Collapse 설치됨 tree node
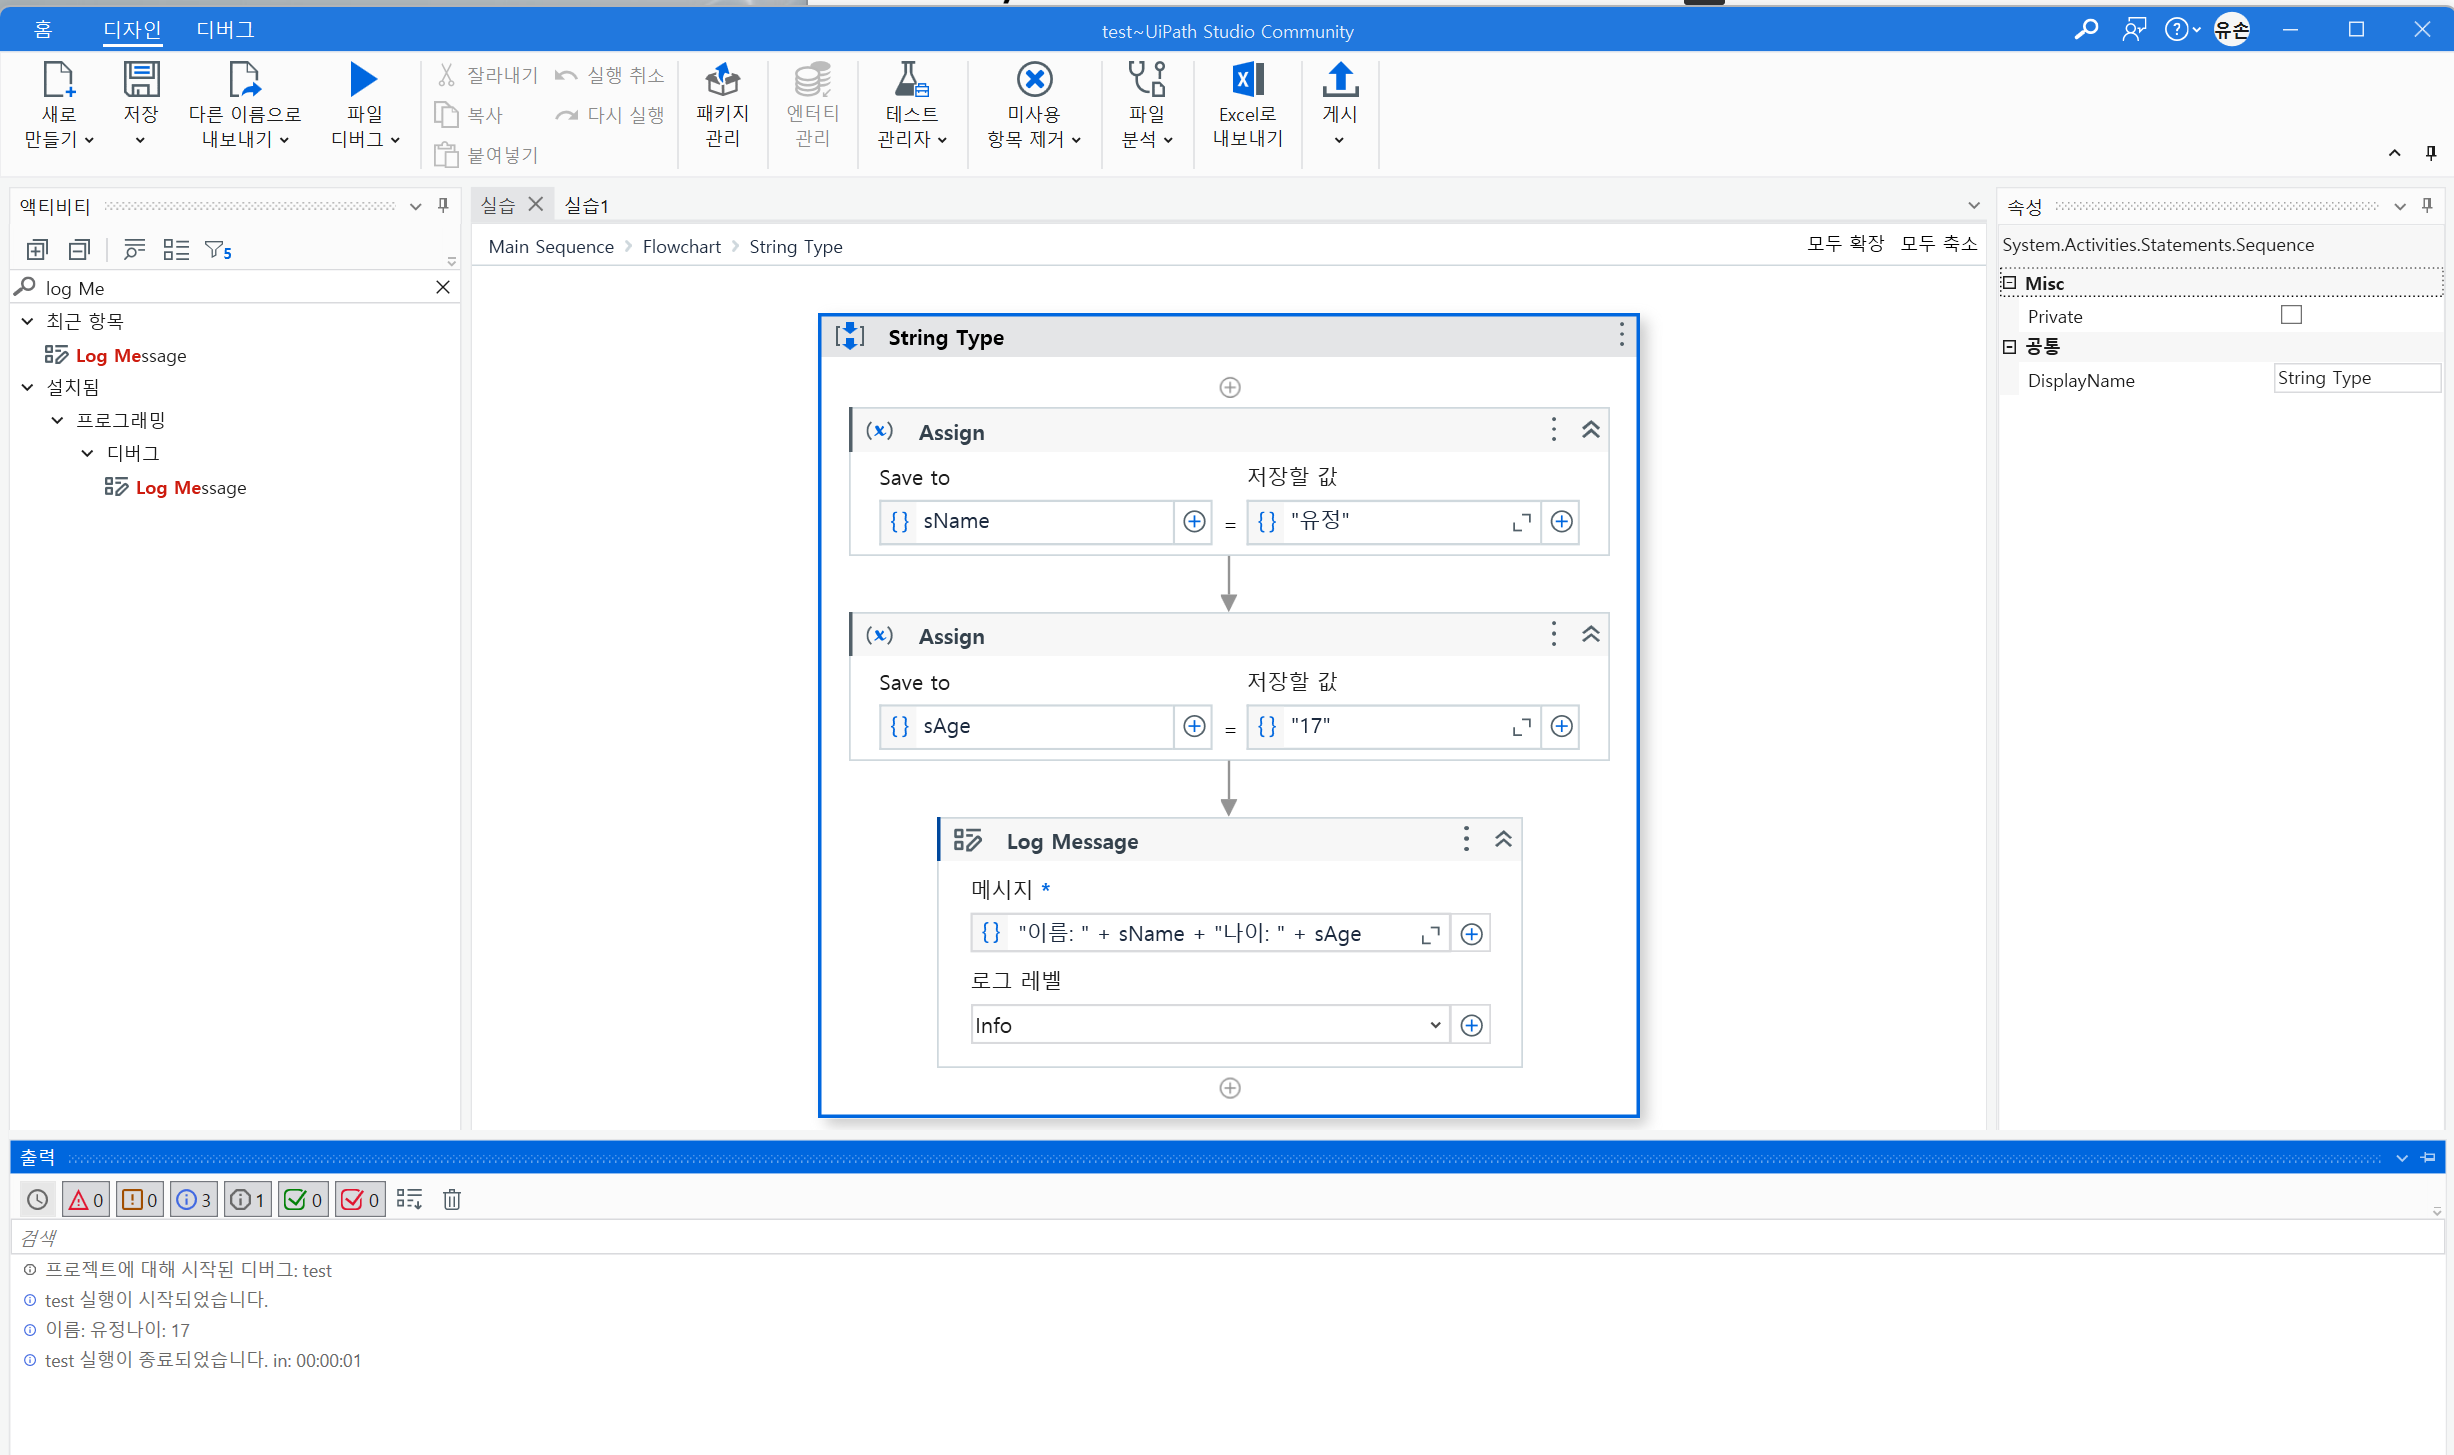This screenshot has height=1455, width=2454. pyautogui.click(x=28, y=387)
